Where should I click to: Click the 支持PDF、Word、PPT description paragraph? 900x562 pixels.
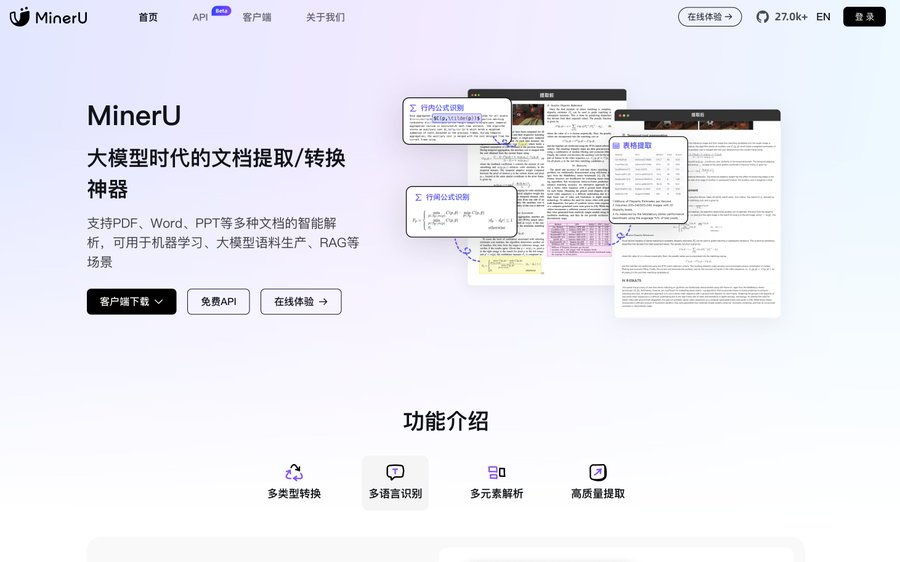pos(223,242)
